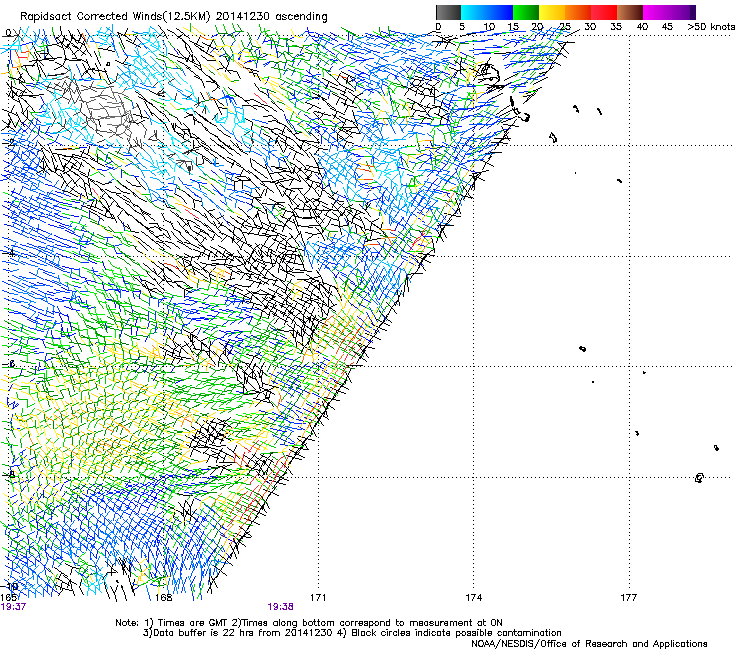Click the gray 0-5 knots color swatch
The width and height of the screenshot is (740, 650).
click(448, 12)
